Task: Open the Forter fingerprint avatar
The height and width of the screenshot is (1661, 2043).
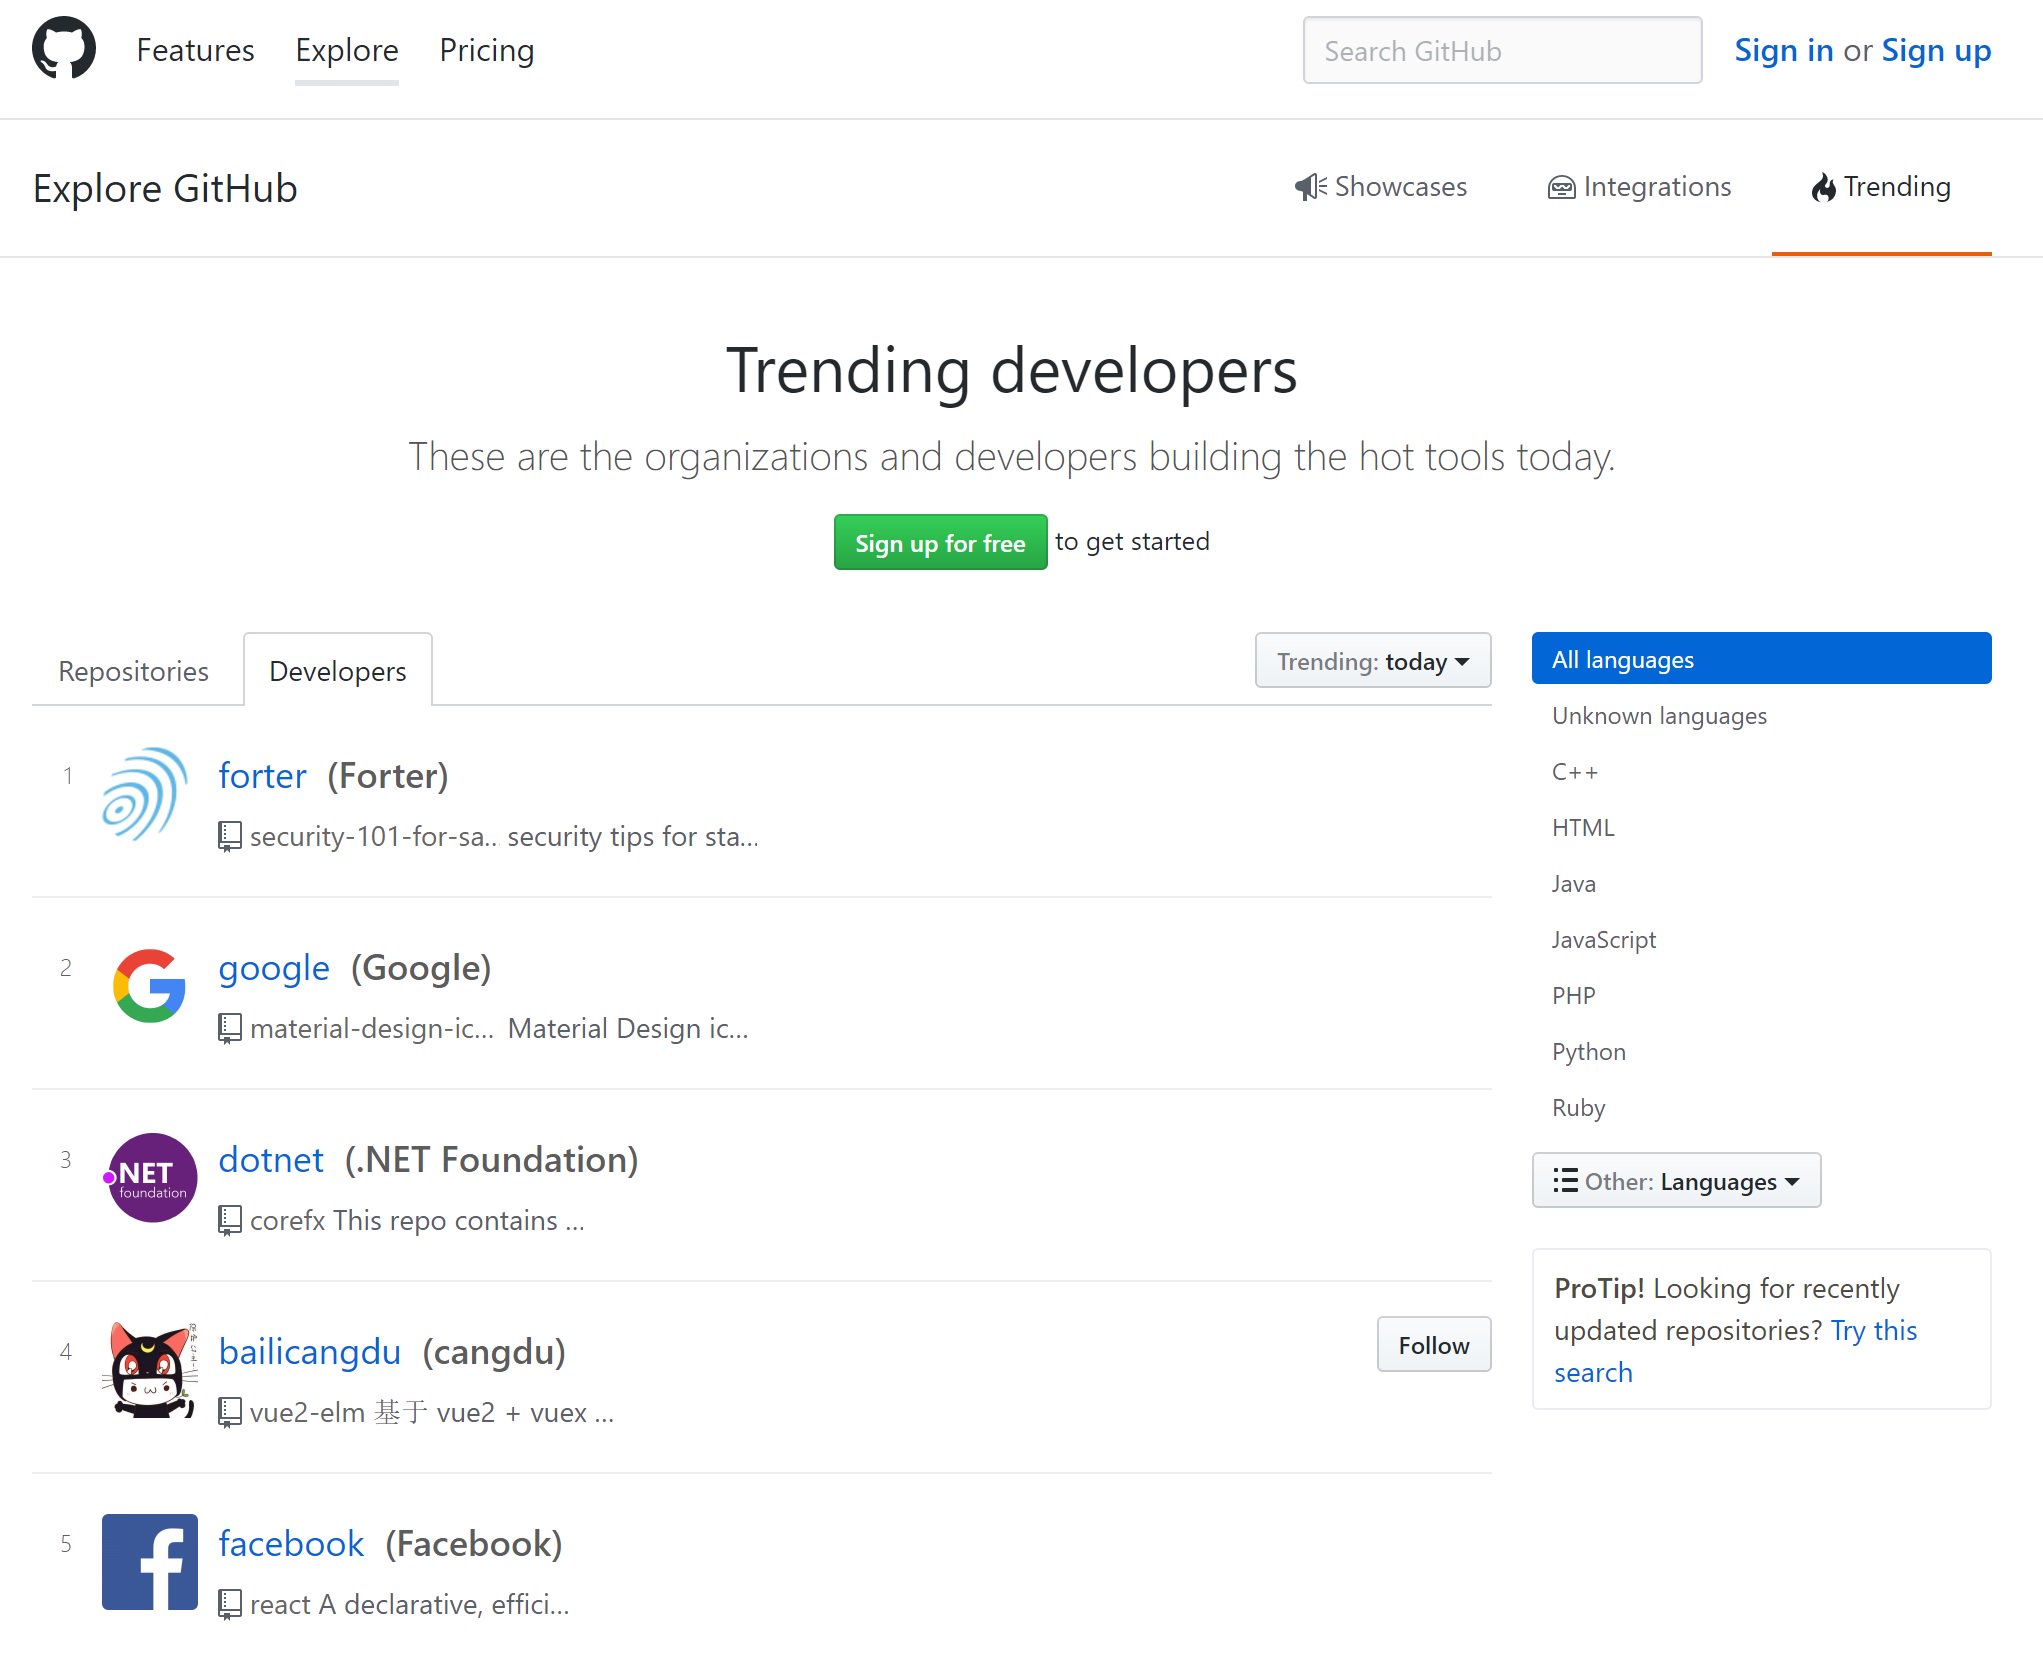Action: pyautogui.click(x=149, y=794)
